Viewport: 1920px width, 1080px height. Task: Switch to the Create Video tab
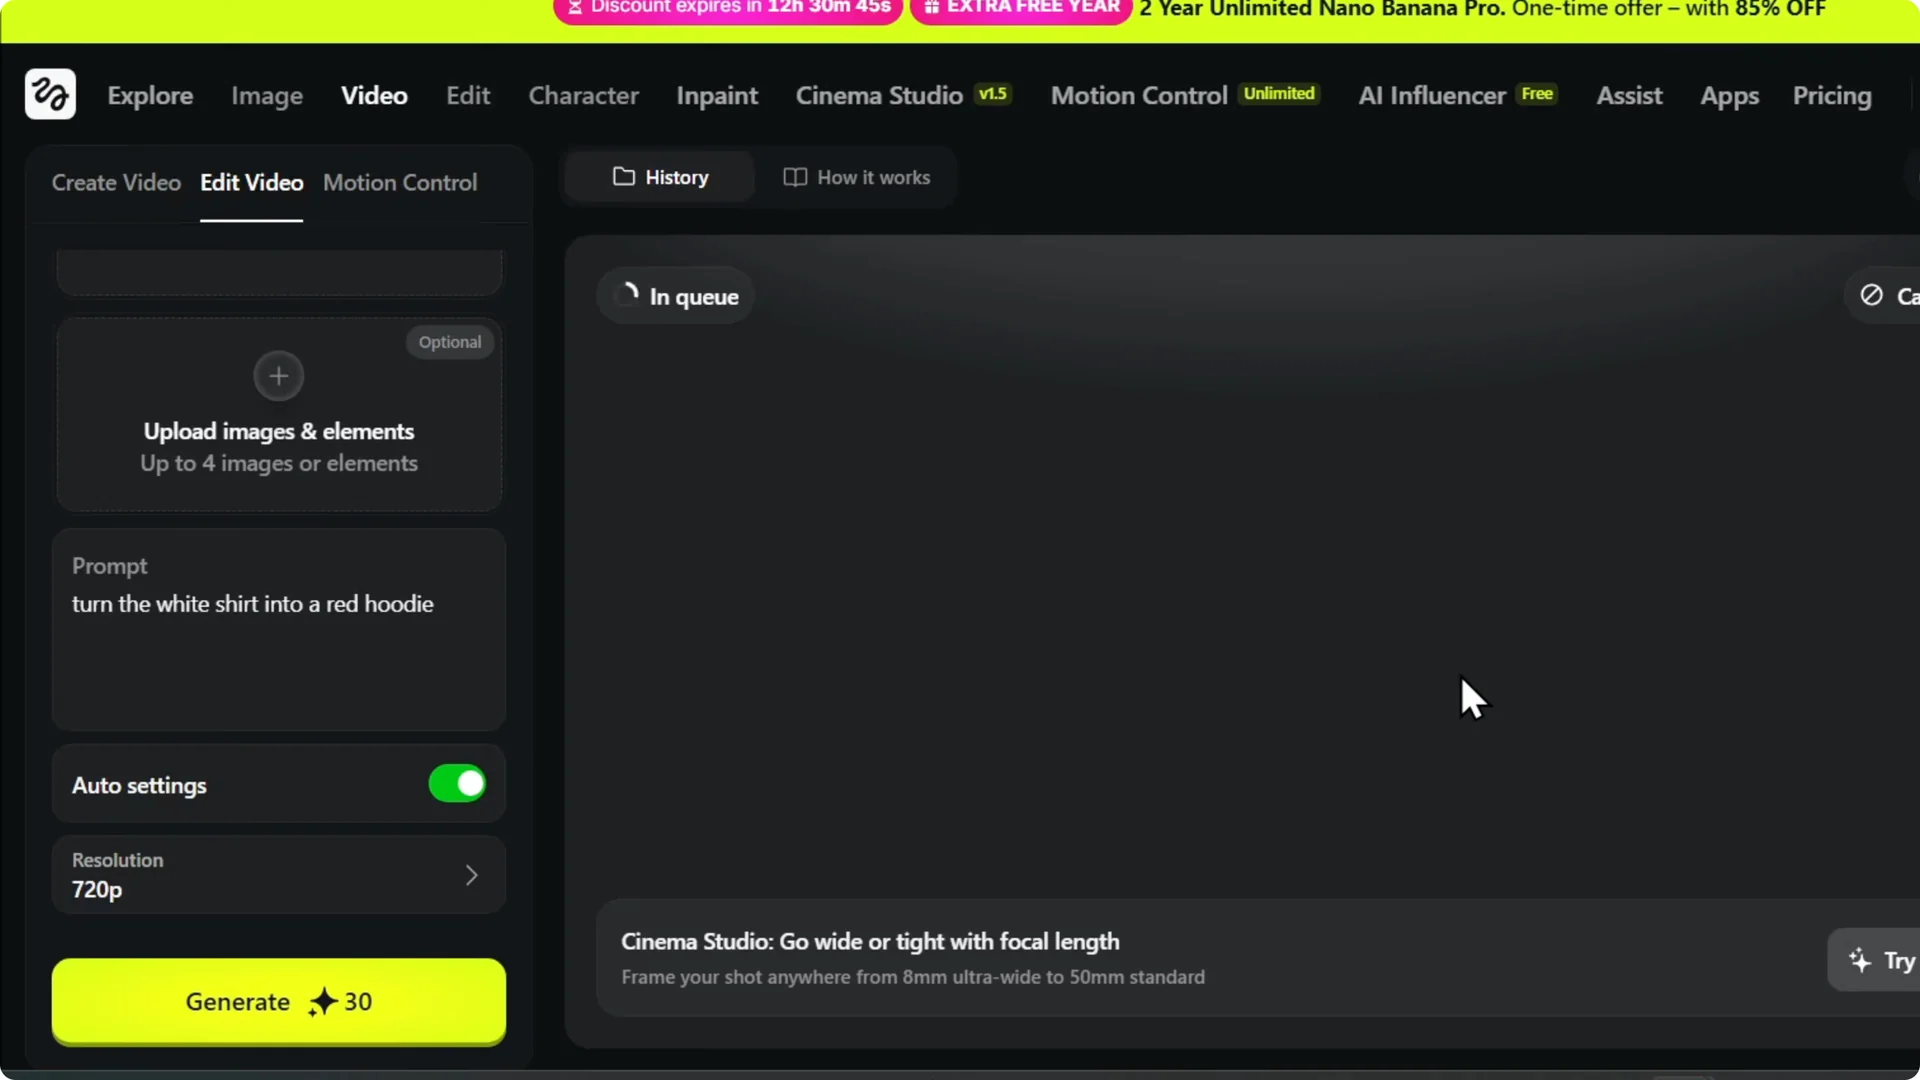pos(115,183)
